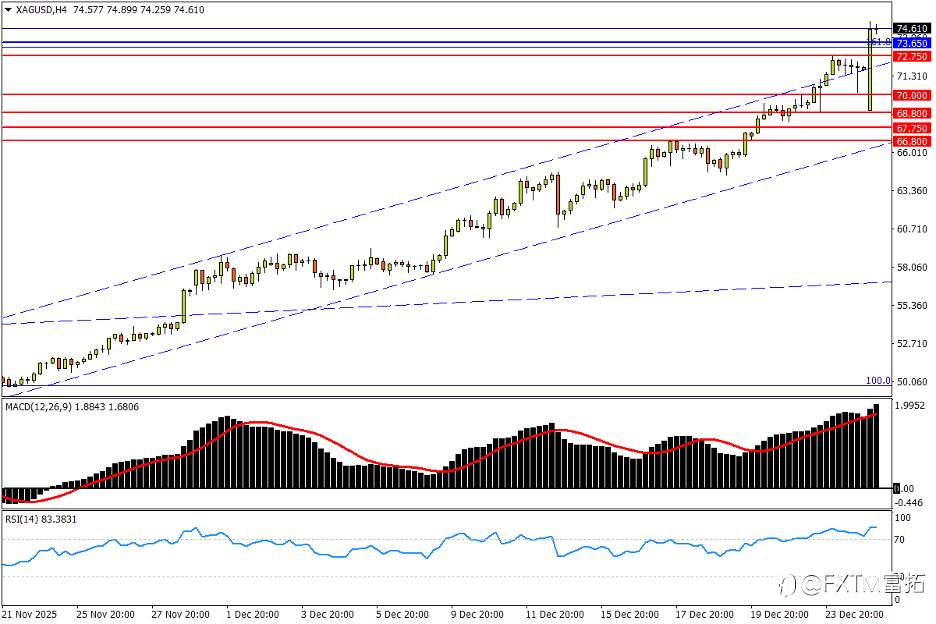Select the red level label 68.800
Viewport: 936px width, 624px height.
click(912, 113)
